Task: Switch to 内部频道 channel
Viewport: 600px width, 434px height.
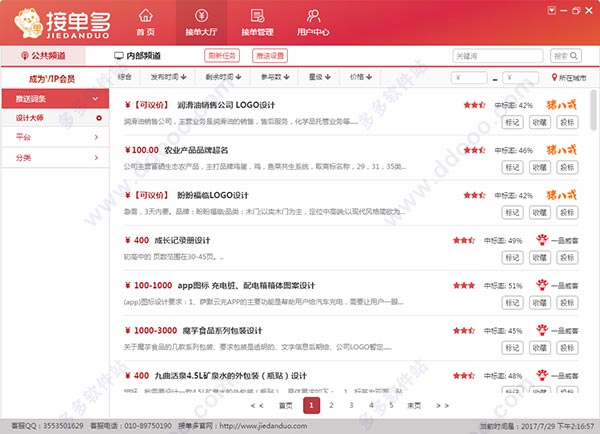Action: point(137,56)
